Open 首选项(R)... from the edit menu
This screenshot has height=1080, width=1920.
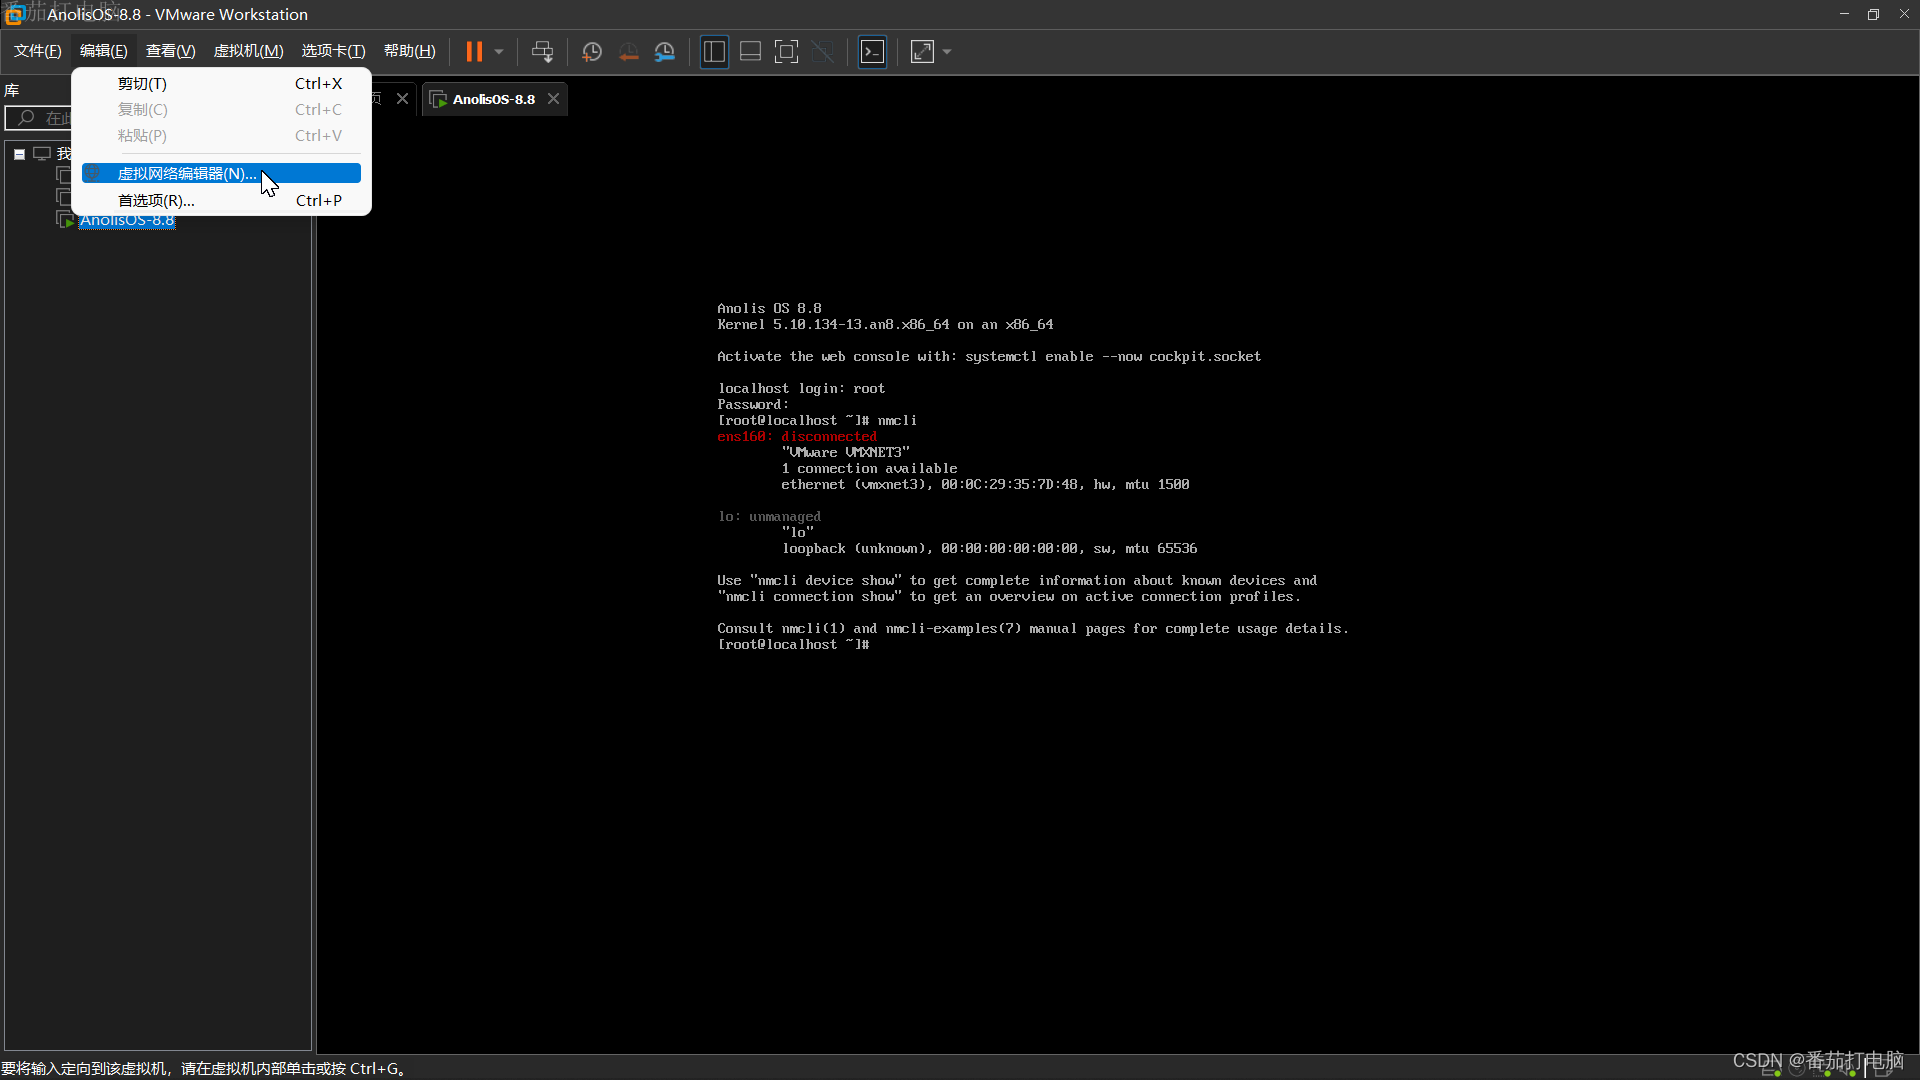point(221,201)
